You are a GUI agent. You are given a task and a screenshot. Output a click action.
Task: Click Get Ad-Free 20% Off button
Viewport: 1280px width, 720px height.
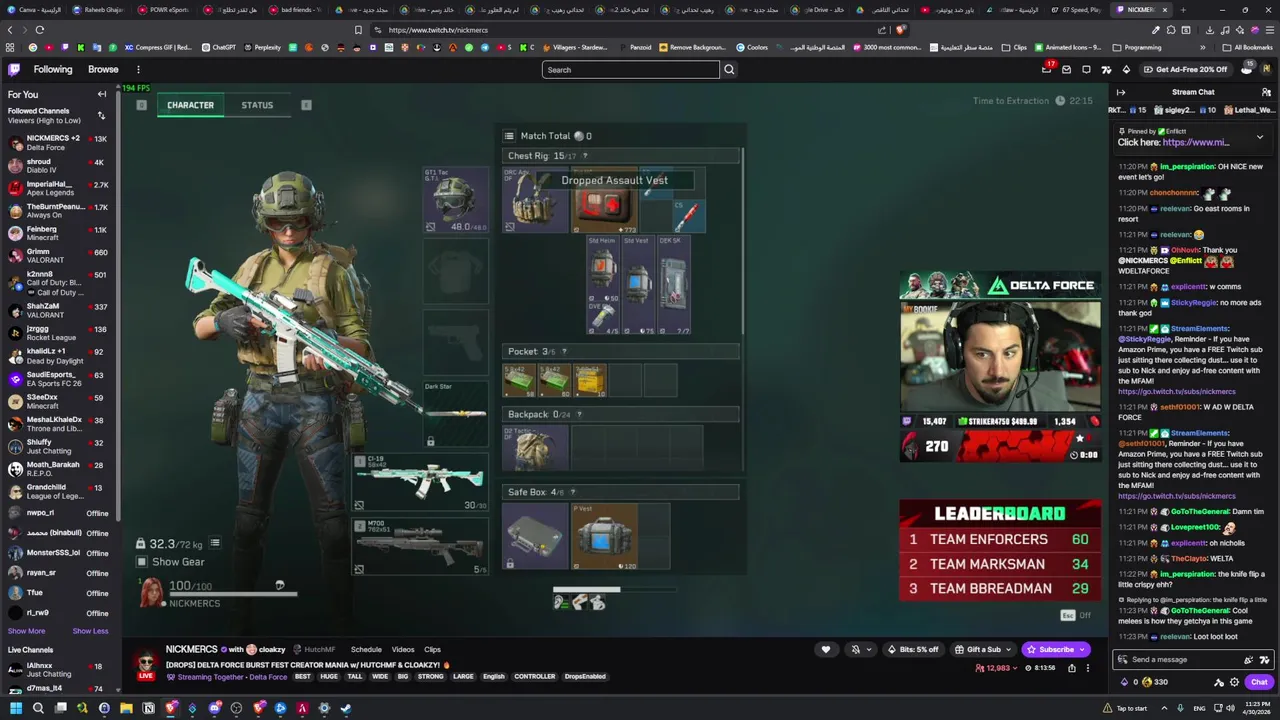1185,69
